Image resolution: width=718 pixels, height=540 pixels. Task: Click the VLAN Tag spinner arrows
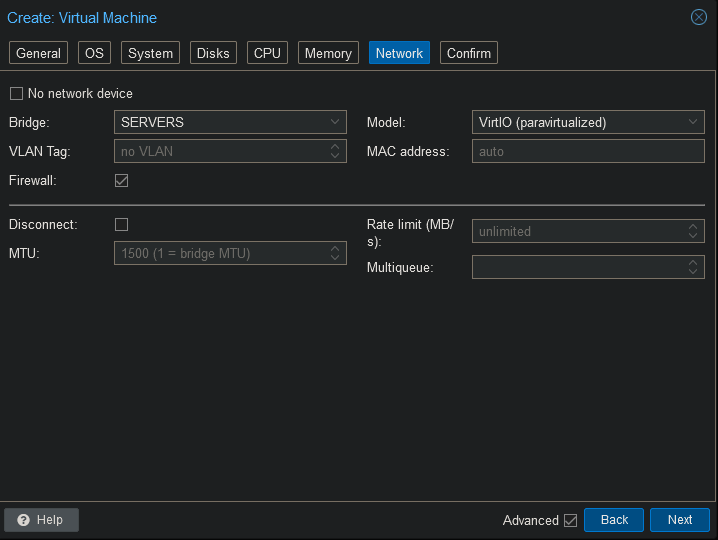[x=335, y=152]
